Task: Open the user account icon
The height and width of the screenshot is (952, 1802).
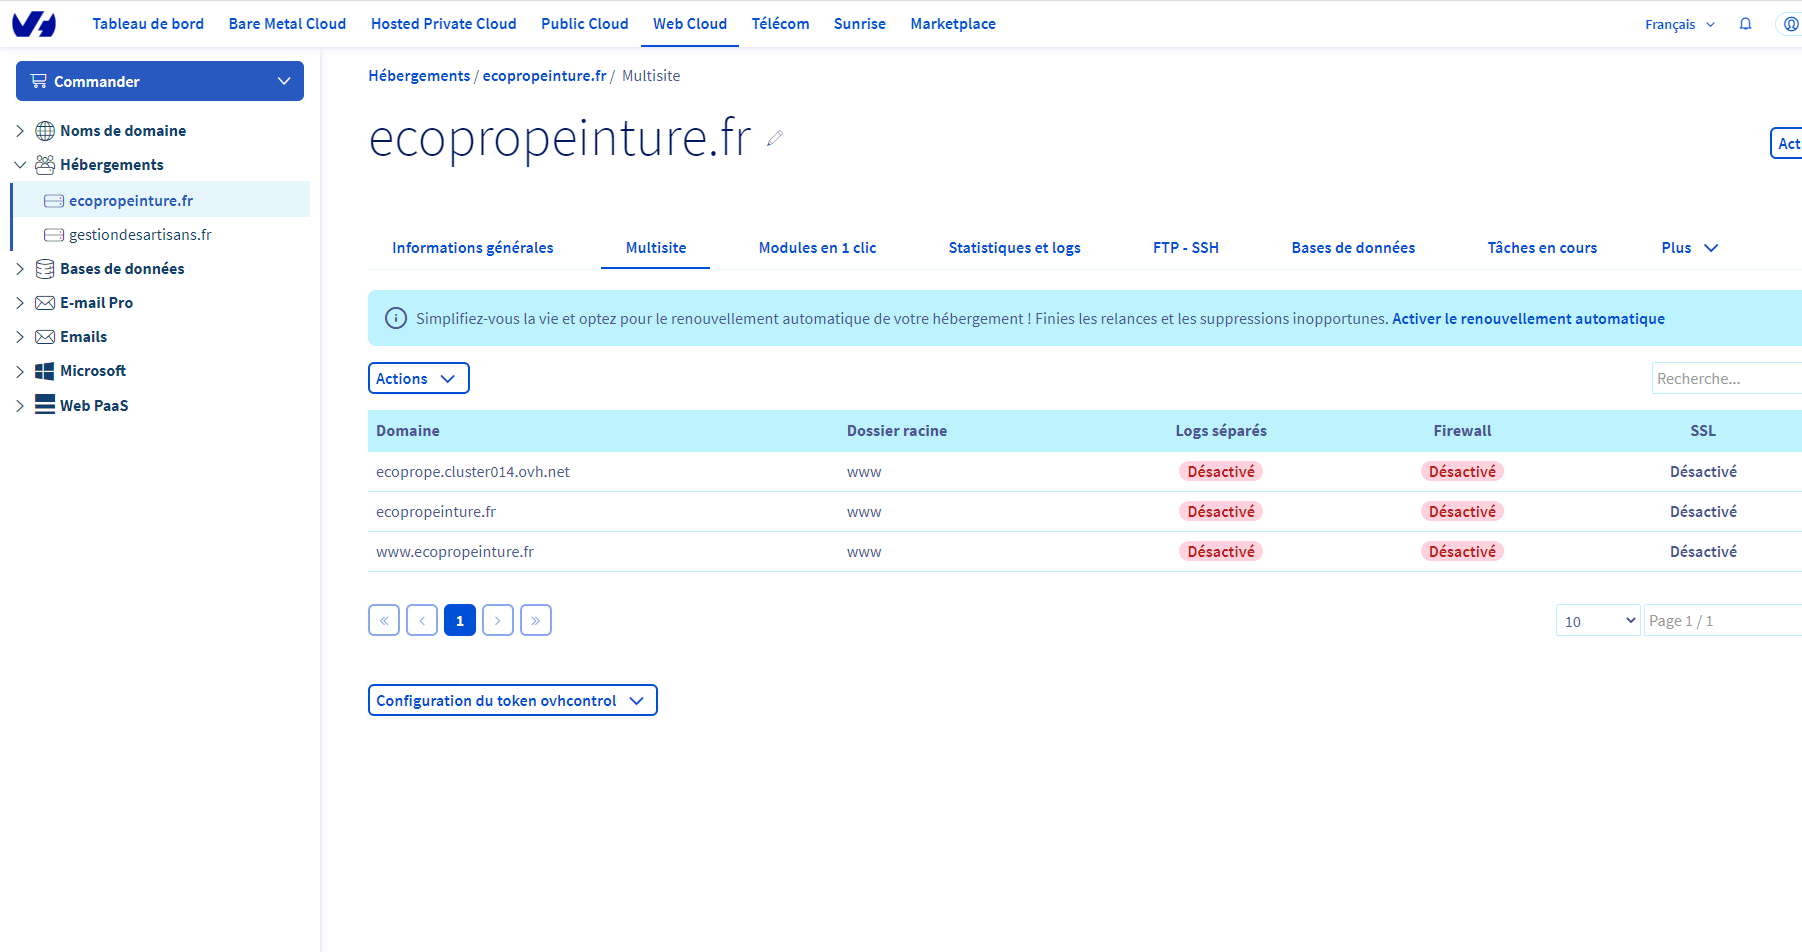Action: [x=1790, y=24]
